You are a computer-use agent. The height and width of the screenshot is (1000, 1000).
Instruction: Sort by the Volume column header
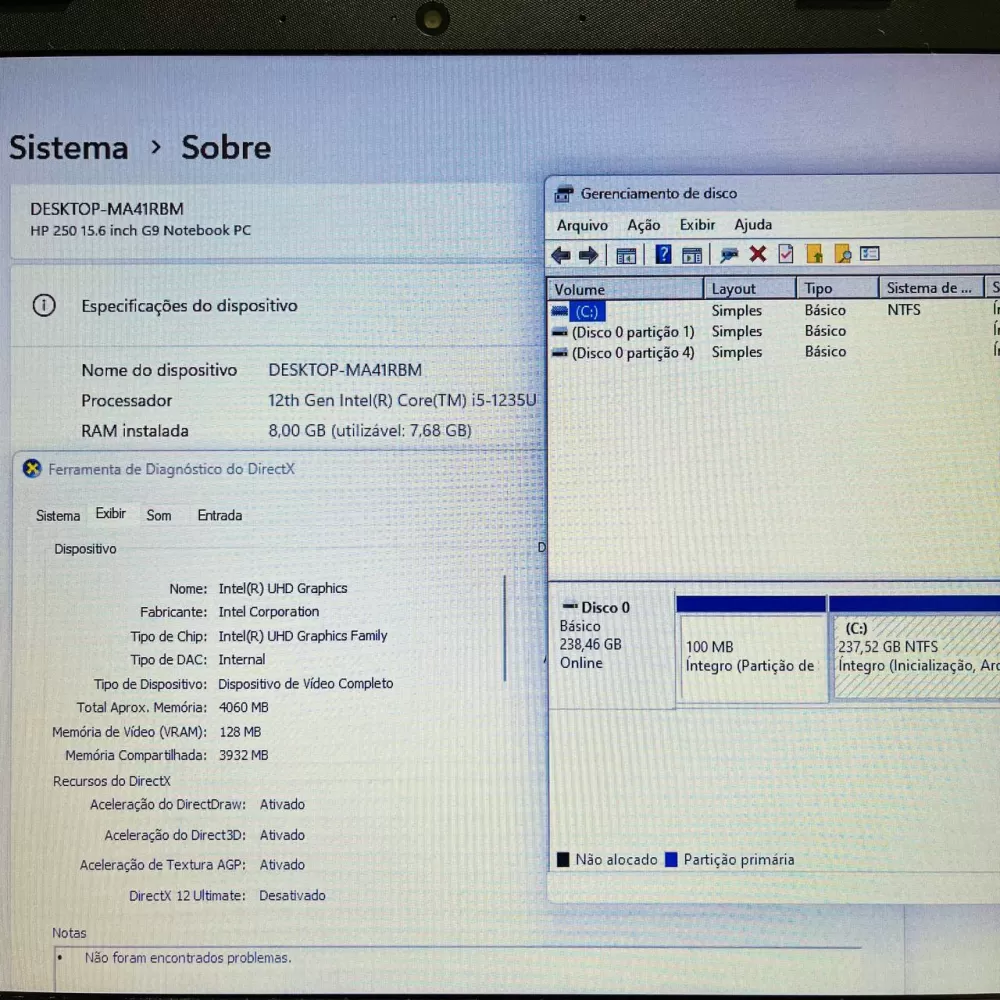tap(626, 289)
